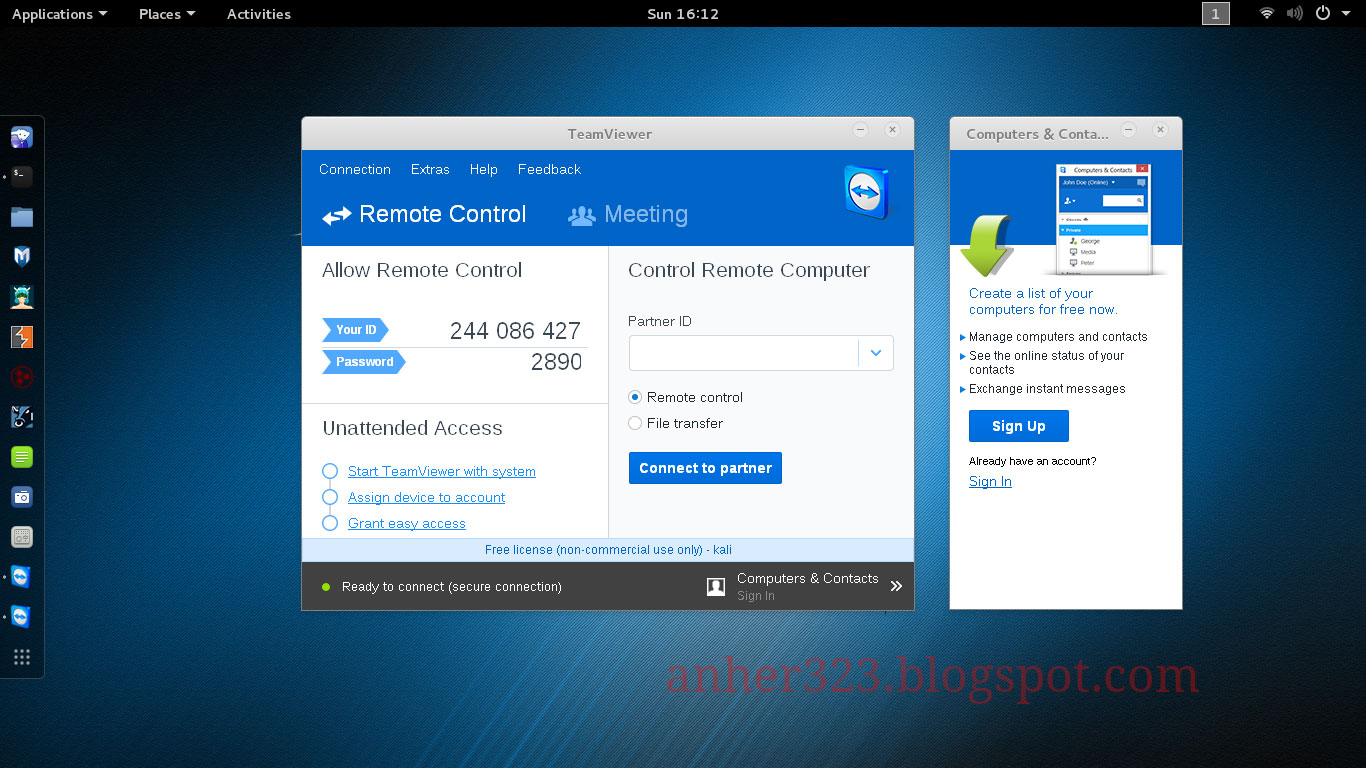Click the lower TeamViewer icon in dock
This screenshot has width=1366, height=768.
point(22,617)
